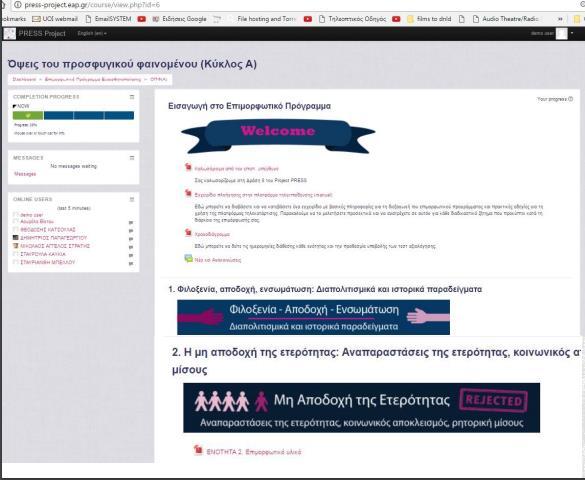Show hidden bookmarks with the overflow chevron
This screenshot has width=585, height=480.
(560, 19)
